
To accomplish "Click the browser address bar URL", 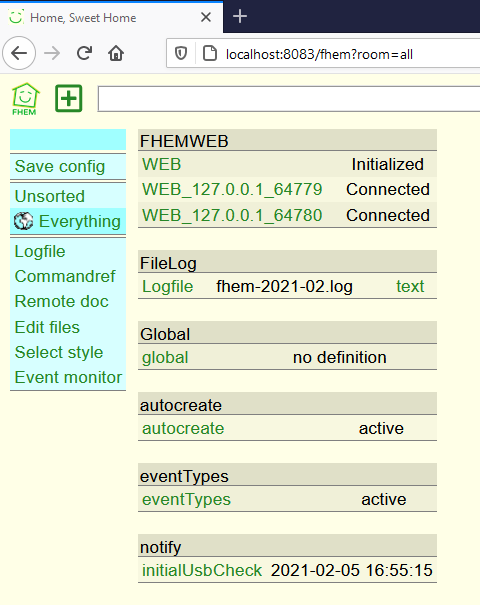I will pos(319,54).
